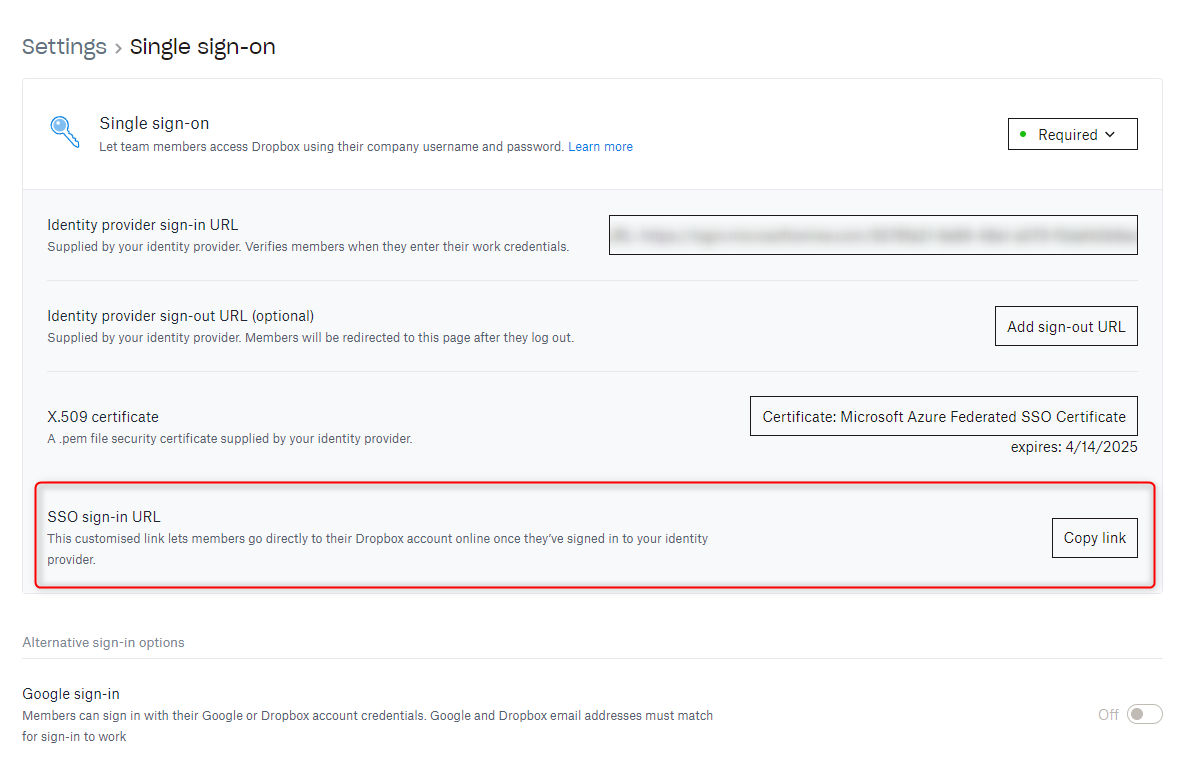Click the green status dot beside Required
The width and height of the screenshot is (1183, 765).
(x=1023, y=134)
